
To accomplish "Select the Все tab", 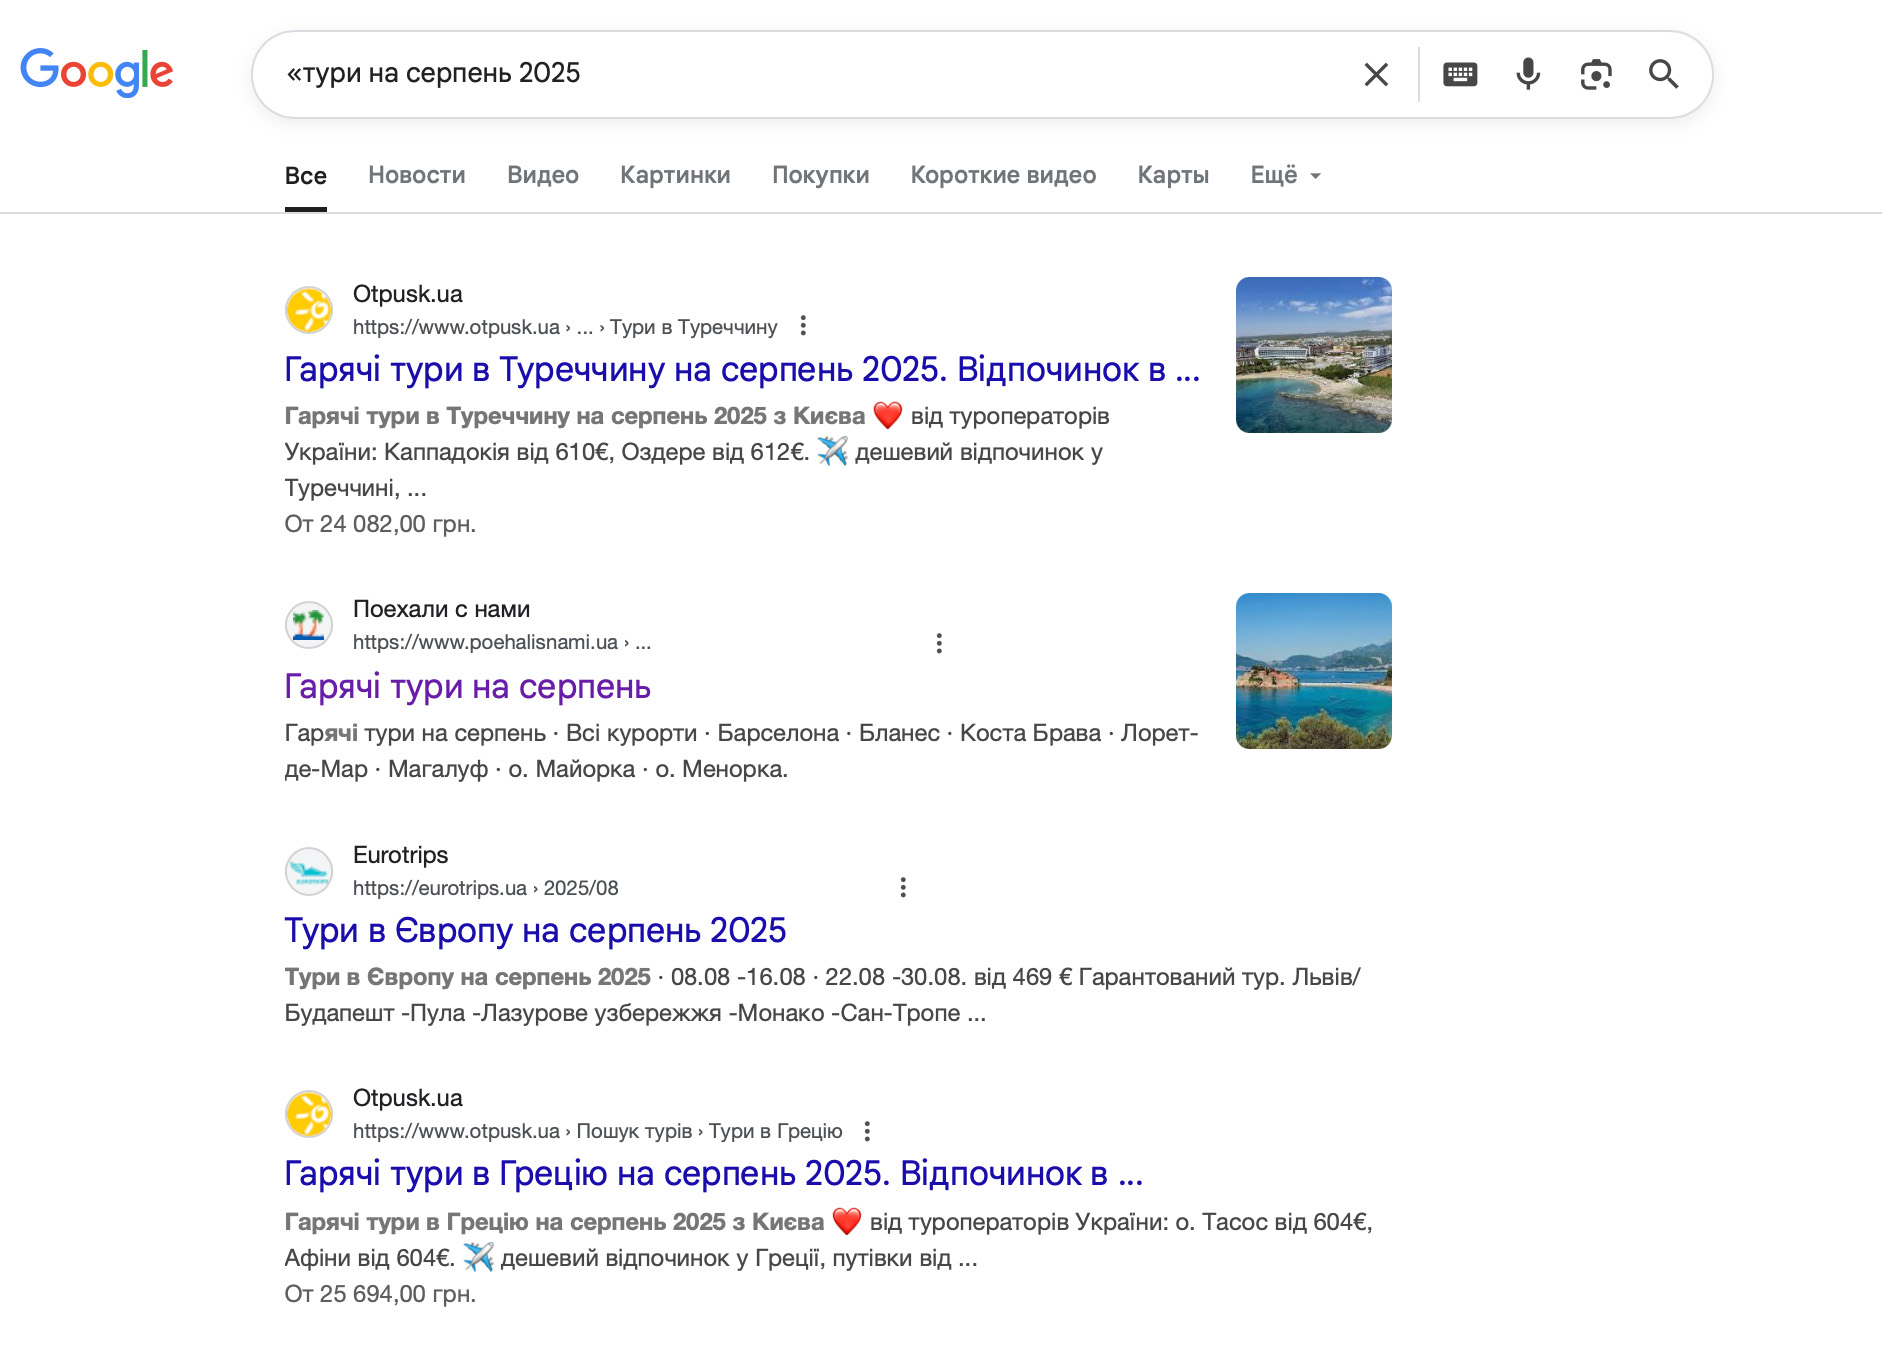I will tap(306, 176).
